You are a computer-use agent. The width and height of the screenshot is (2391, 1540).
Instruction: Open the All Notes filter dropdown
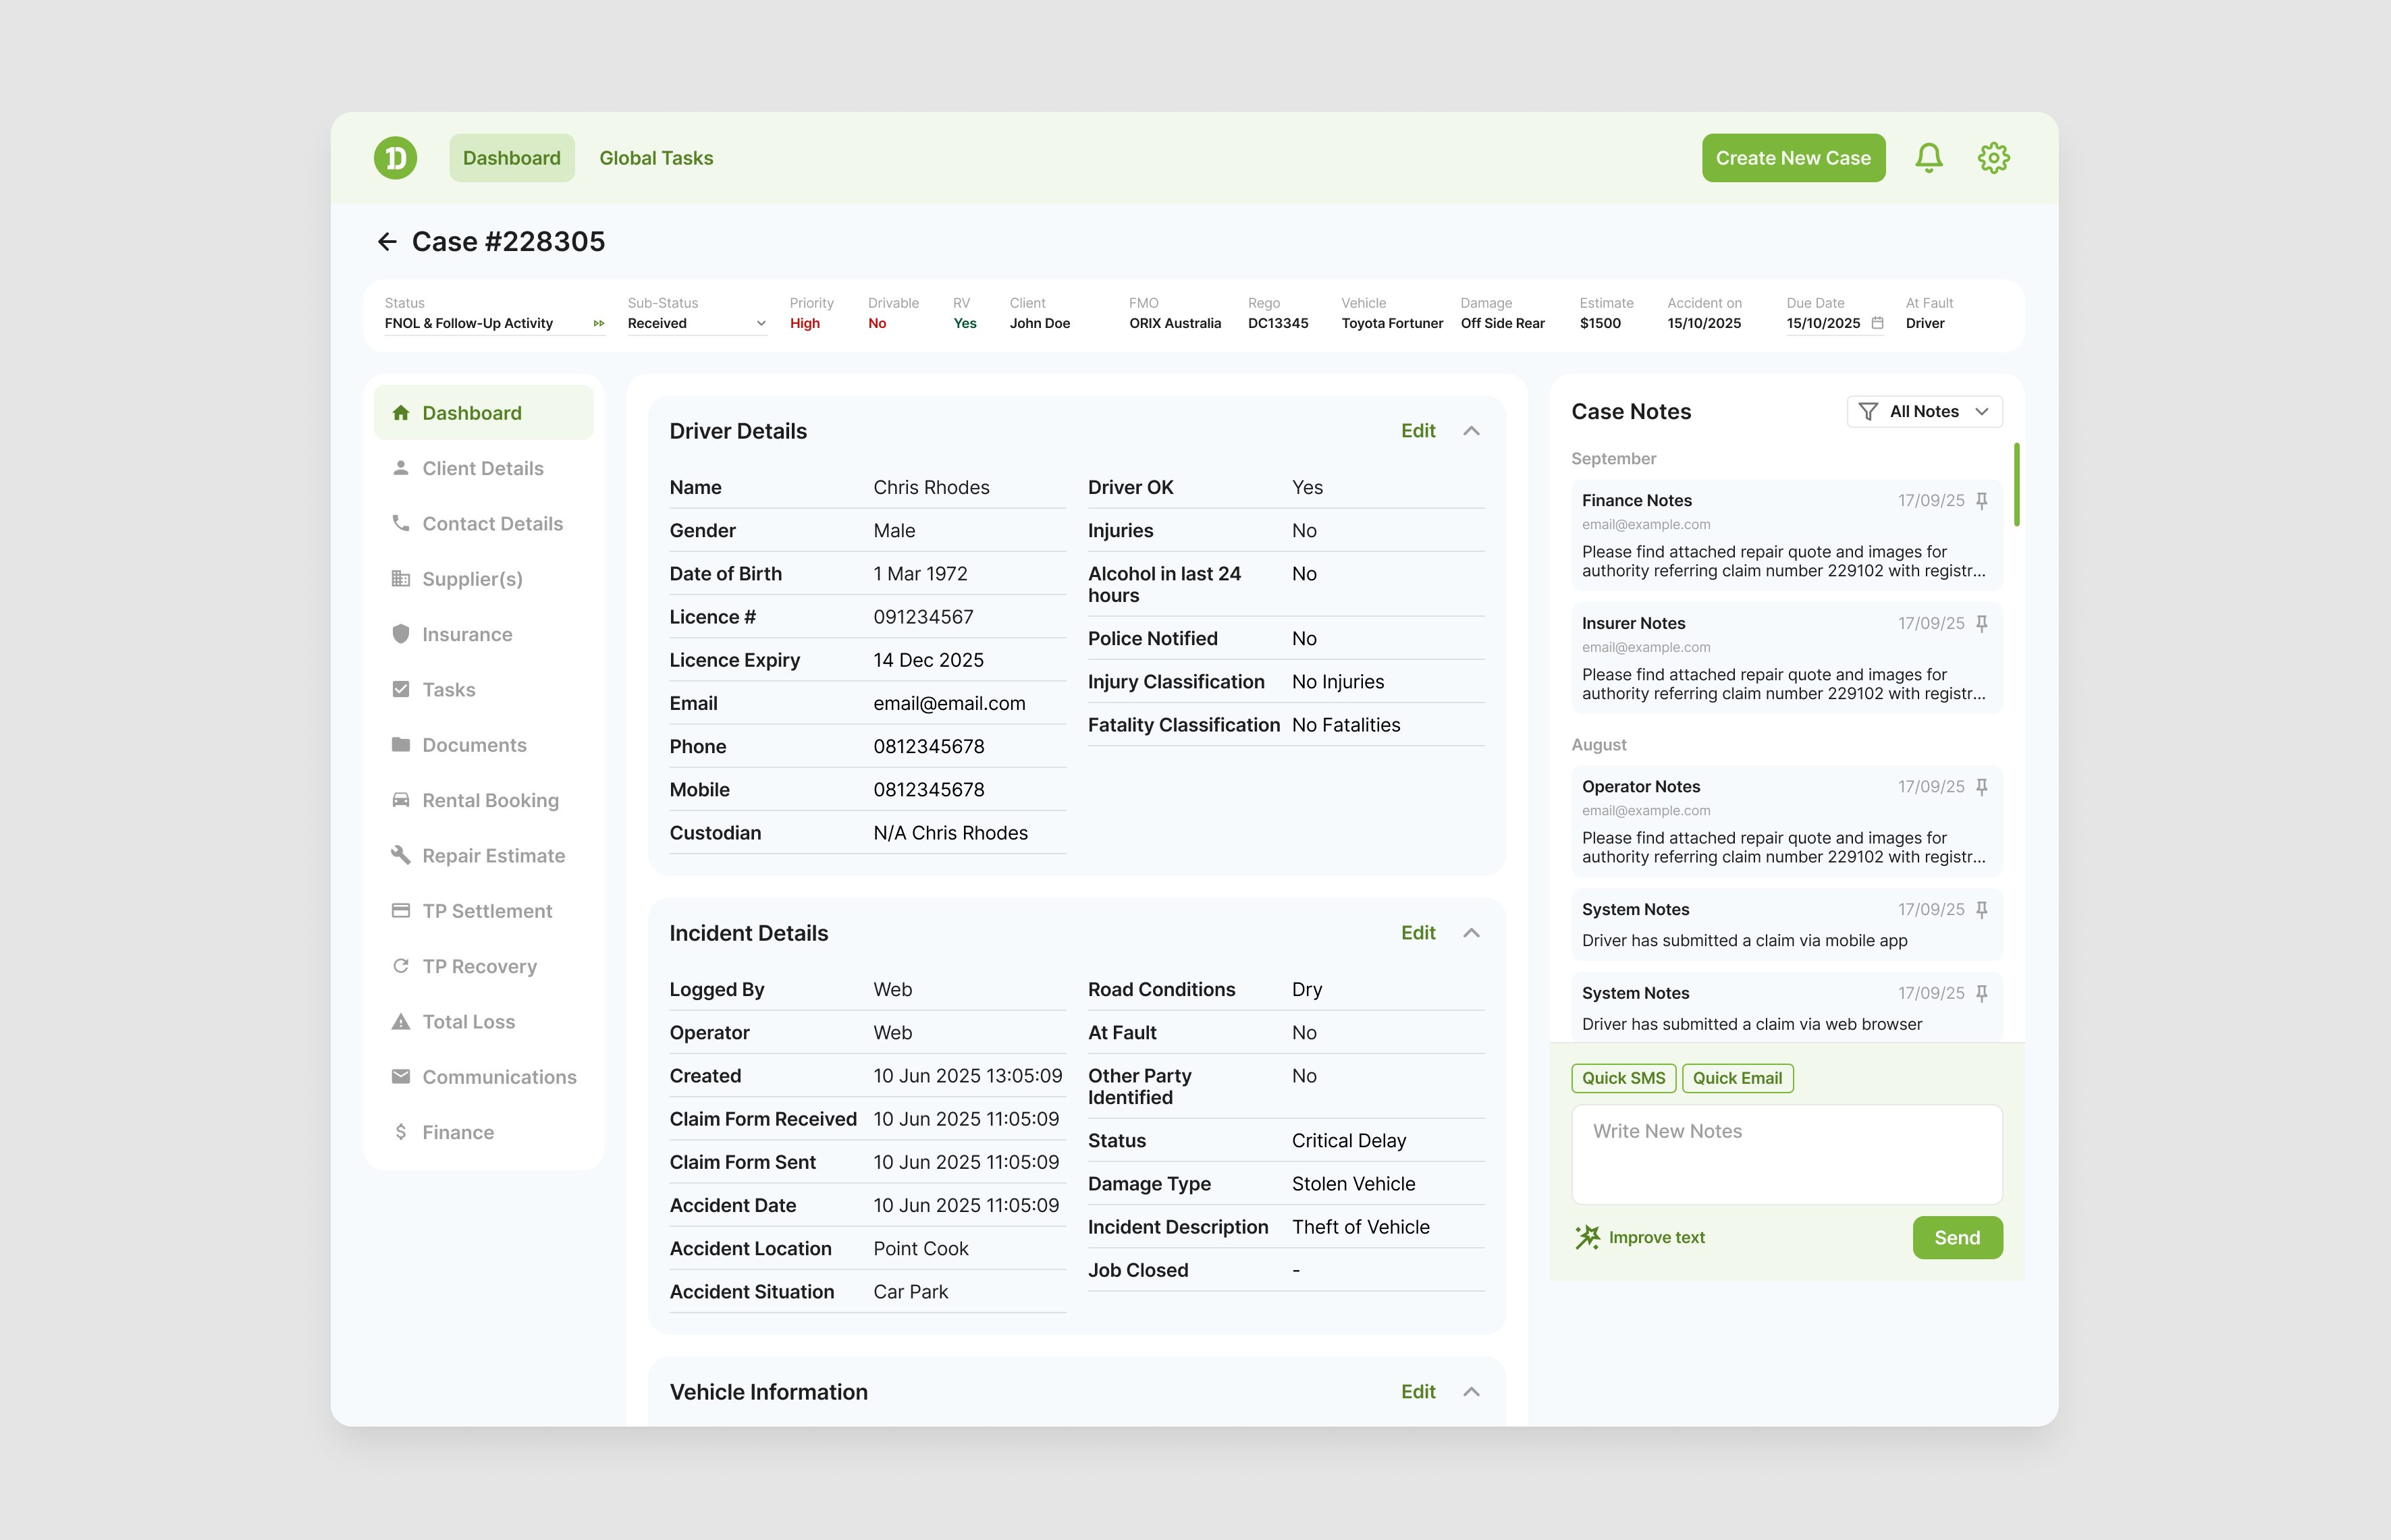(x=1924, y=412)
